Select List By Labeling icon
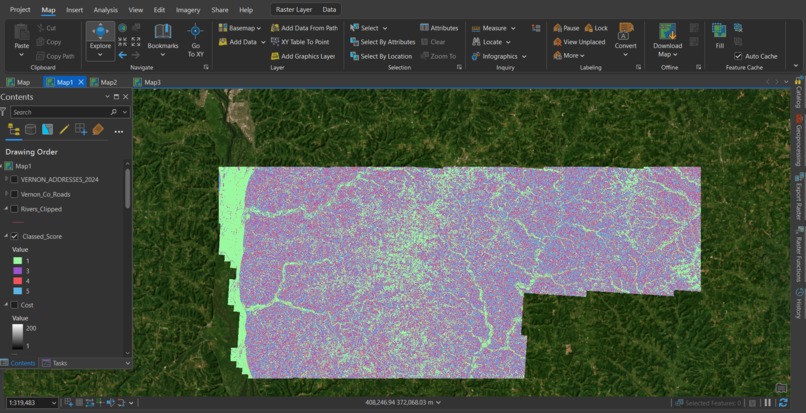 (x=98, y=129)
